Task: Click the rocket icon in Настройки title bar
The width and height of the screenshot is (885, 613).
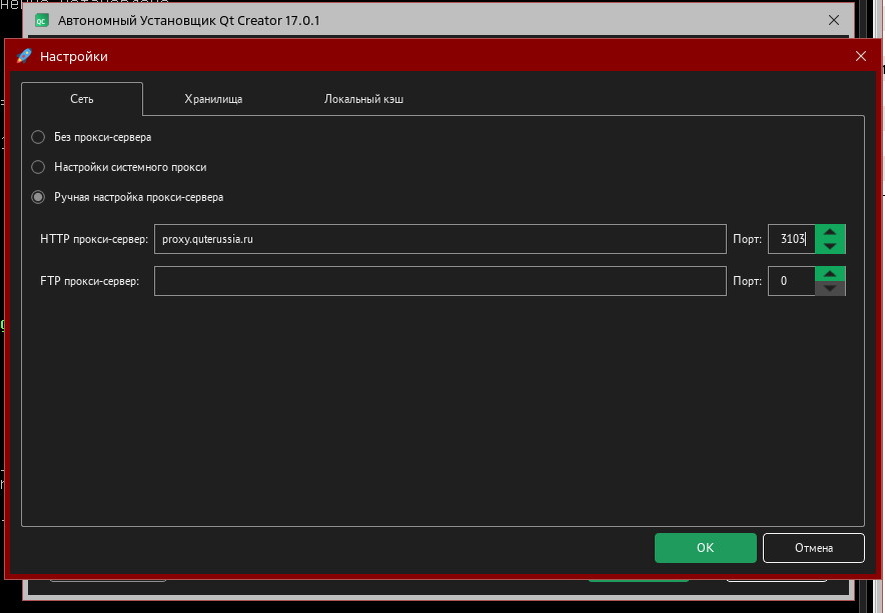Action: click(24, 56)
